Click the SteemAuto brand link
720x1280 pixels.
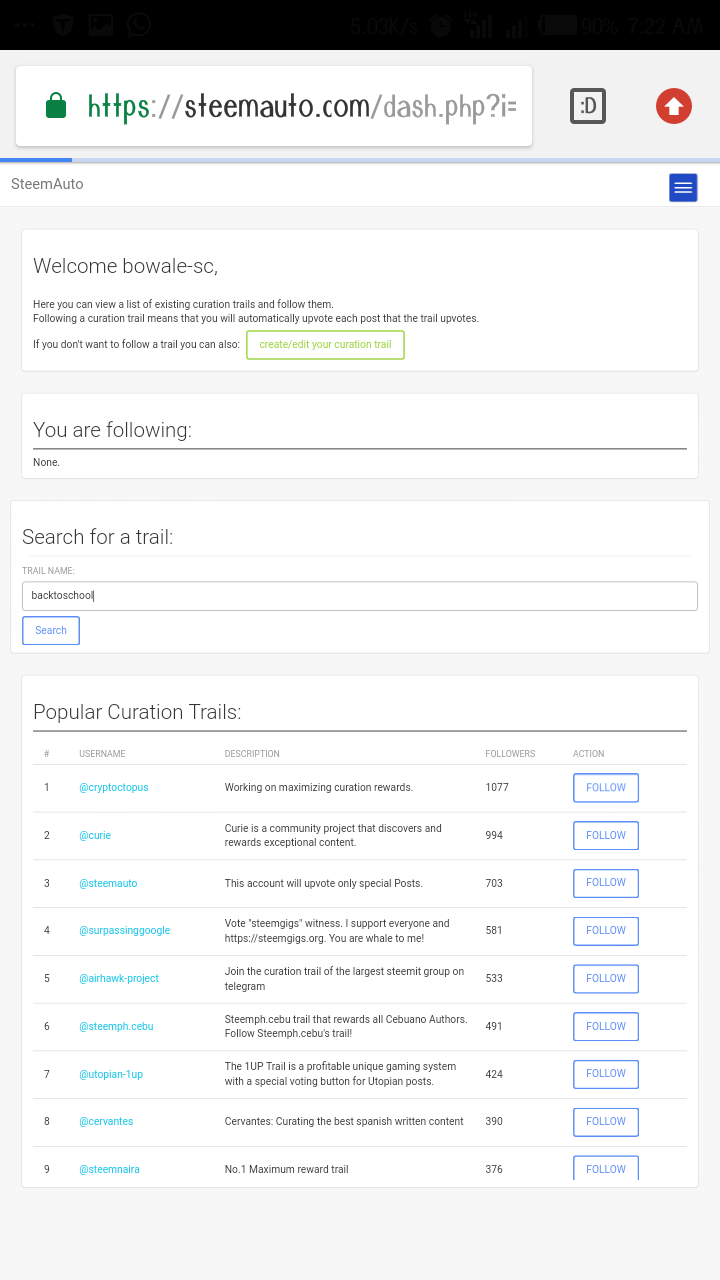point(47,184)
